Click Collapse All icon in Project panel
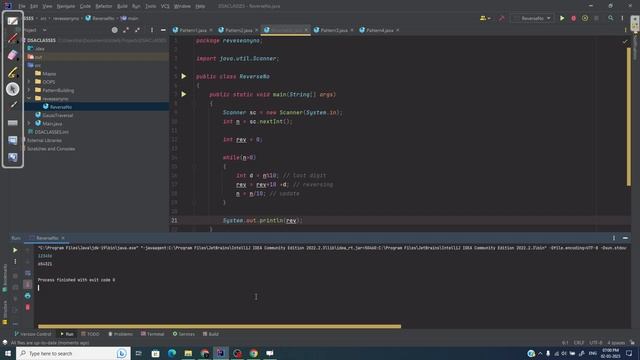The width and height of the screenshot is (640, 360). 137,30
